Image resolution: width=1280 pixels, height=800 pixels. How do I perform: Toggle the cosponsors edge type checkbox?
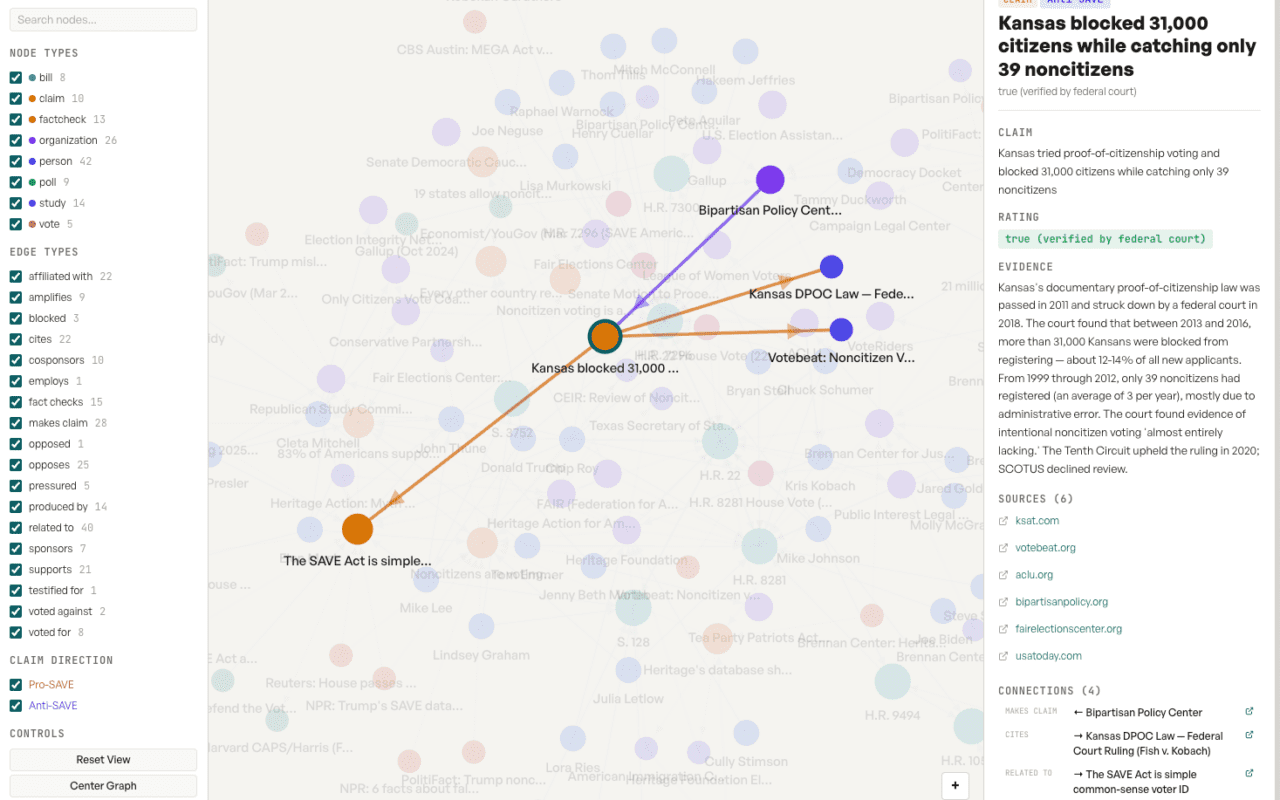(16, 360)
